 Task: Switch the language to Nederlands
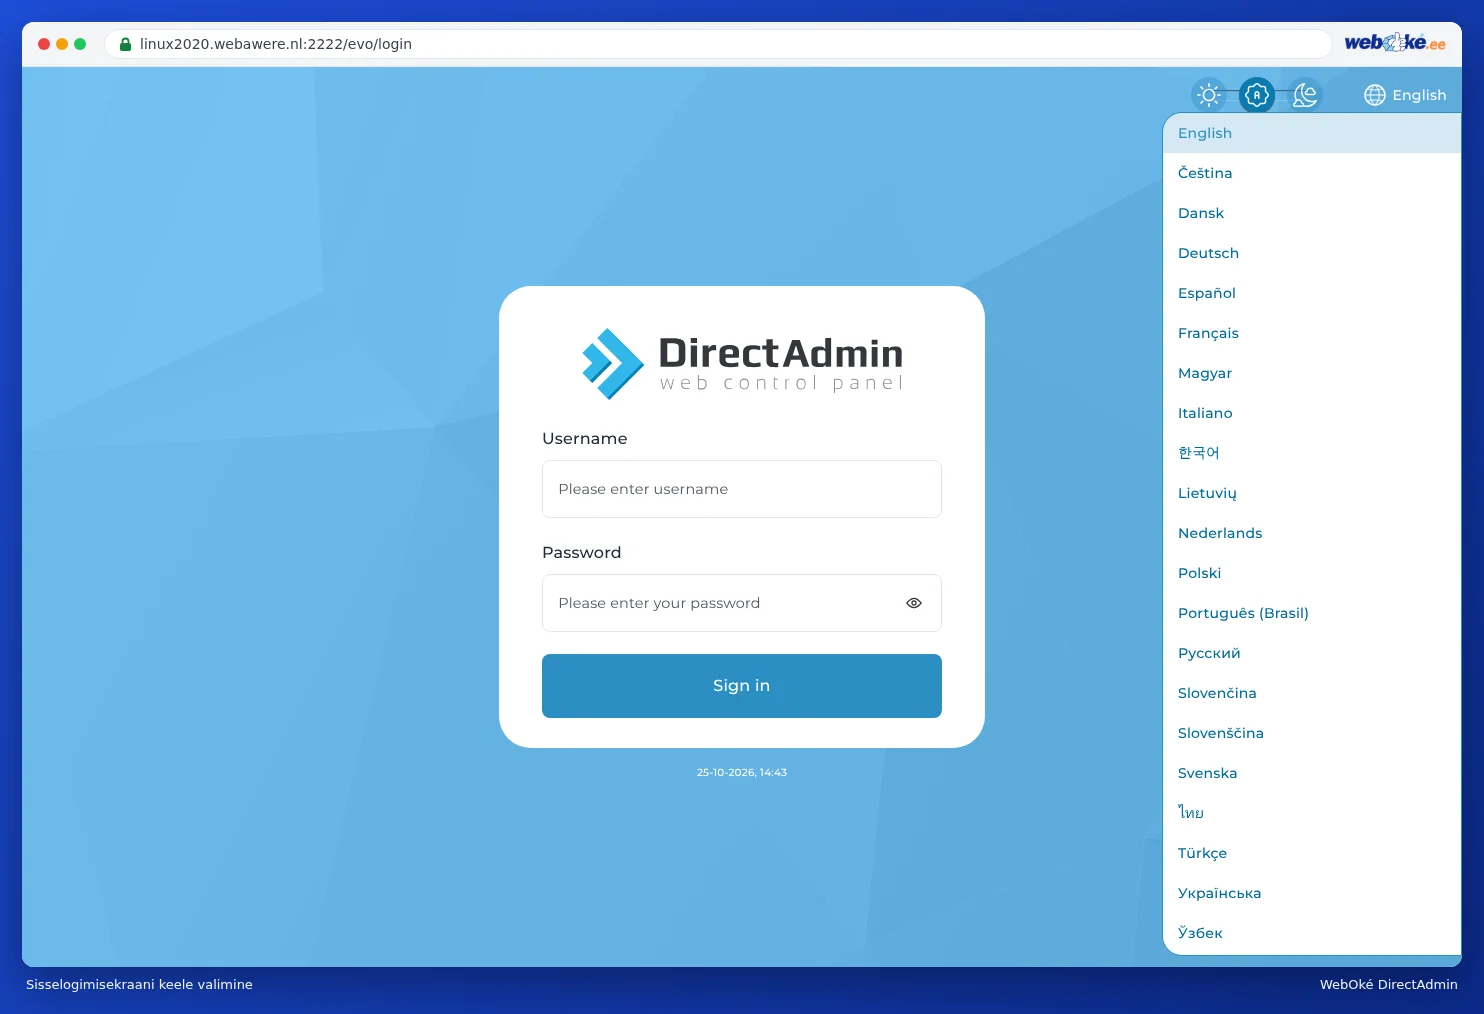[x=1312, y=533]
